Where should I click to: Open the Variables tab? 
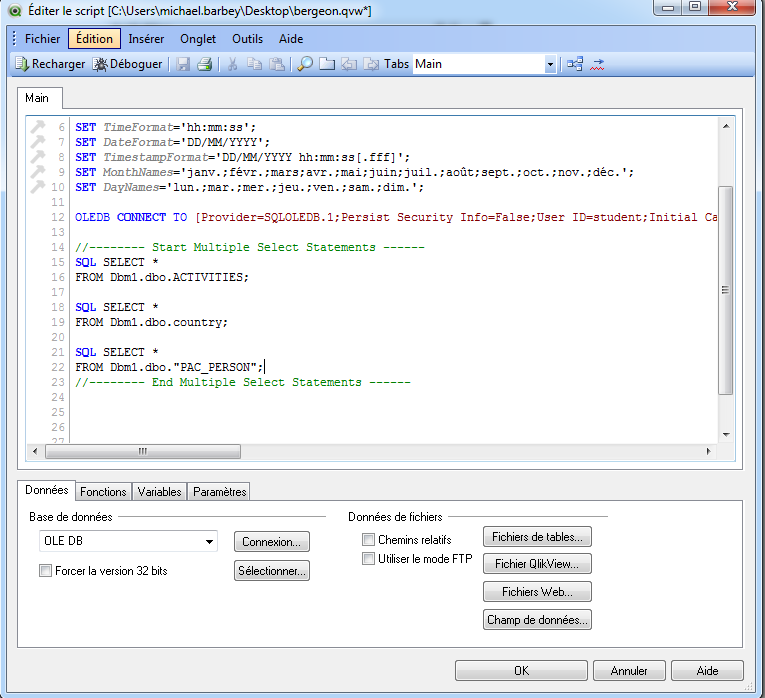tap(159, 492)
